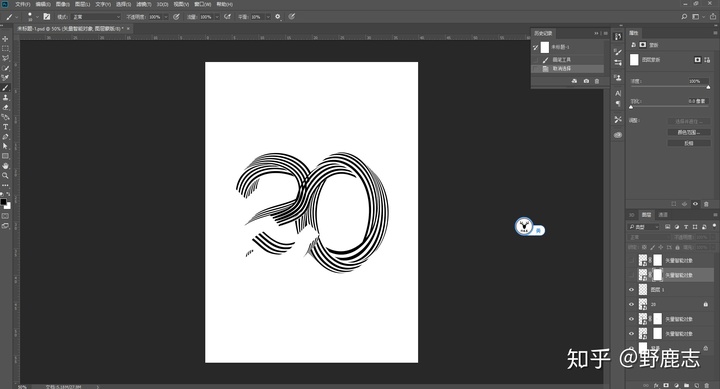
Task: Toggle pressure-for-opacity icon next to opacity field
Action: click(176, 17)
